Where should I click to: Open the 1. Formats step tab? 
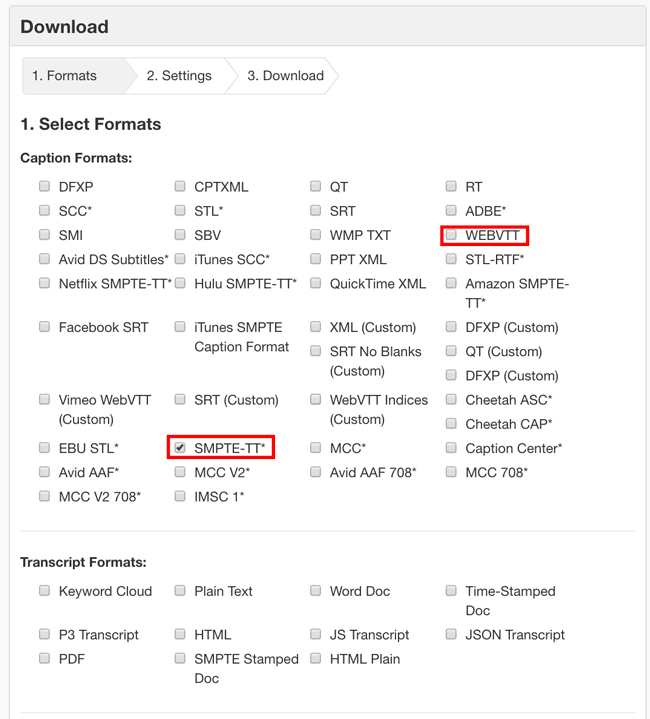[65, 76]
